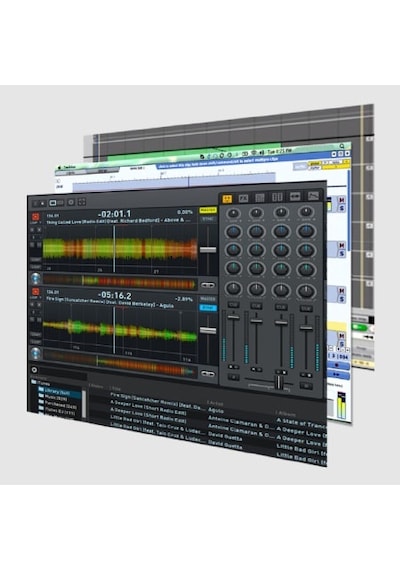The height and width of the screenshot is (570, 400).
Task: Click the top deck pitch fader handle
Action: pyautogui.click(x=208, y=249)
